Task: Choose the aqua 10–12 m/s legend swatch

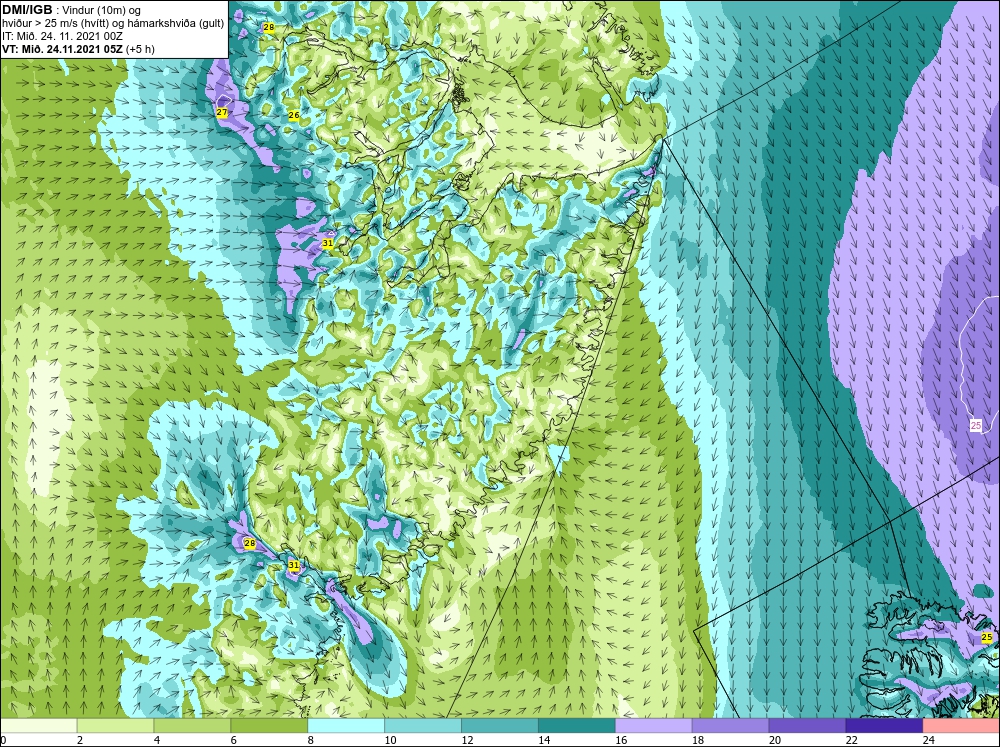Action: click(x=423, y=725)
